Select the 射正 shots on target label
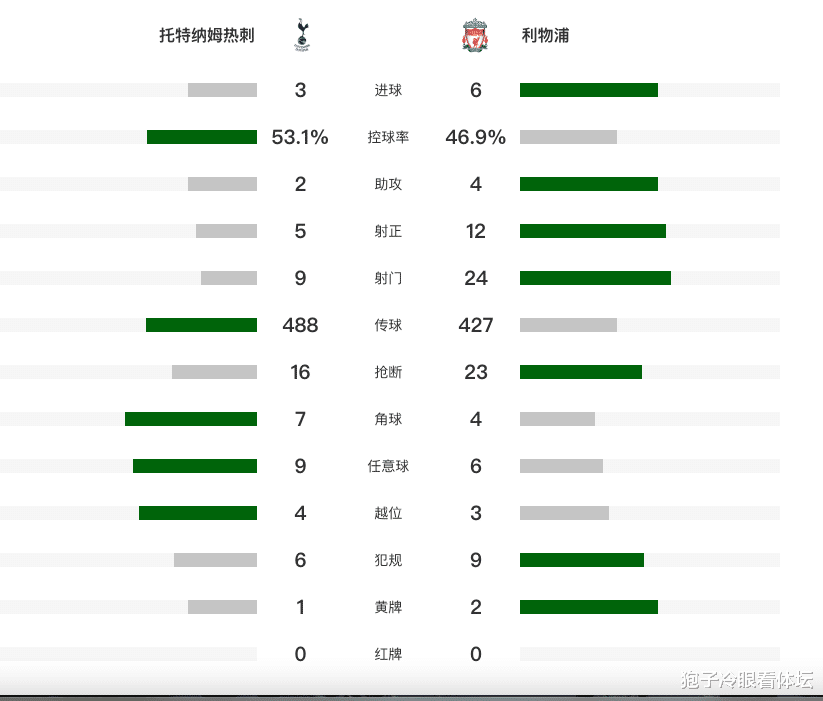This screenshot has width=823, height=701. pos(388,231)
